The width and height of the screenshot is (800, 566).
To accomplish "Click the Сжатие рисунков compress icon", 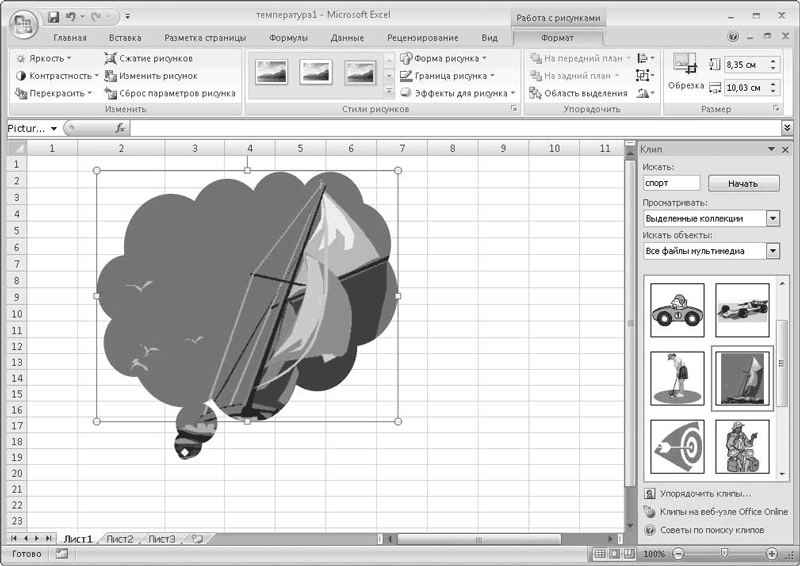I will point(110,58).
